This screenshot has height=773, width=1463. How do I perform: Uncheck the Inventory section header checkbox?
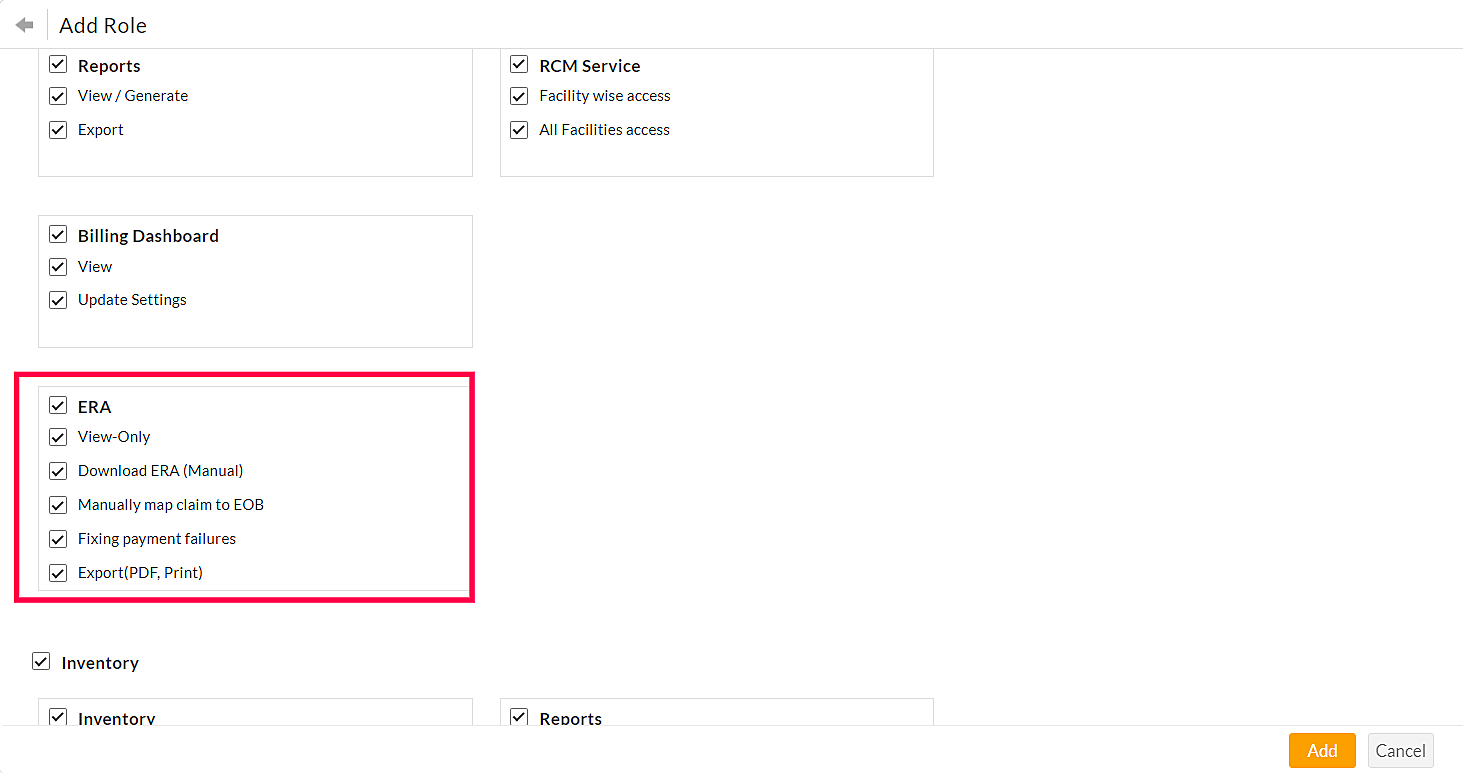click(x=41, y=662)
